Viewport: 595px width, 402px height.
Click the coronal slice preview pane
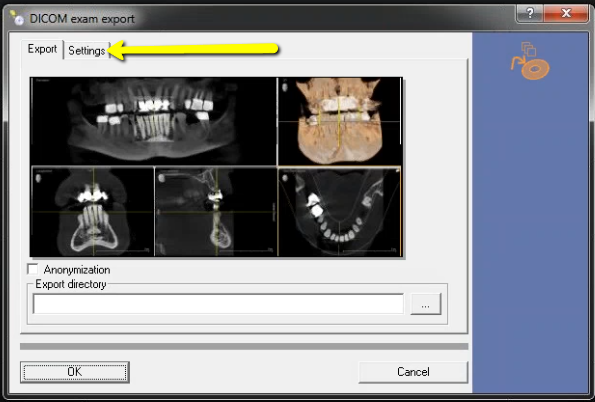(93, 211)
